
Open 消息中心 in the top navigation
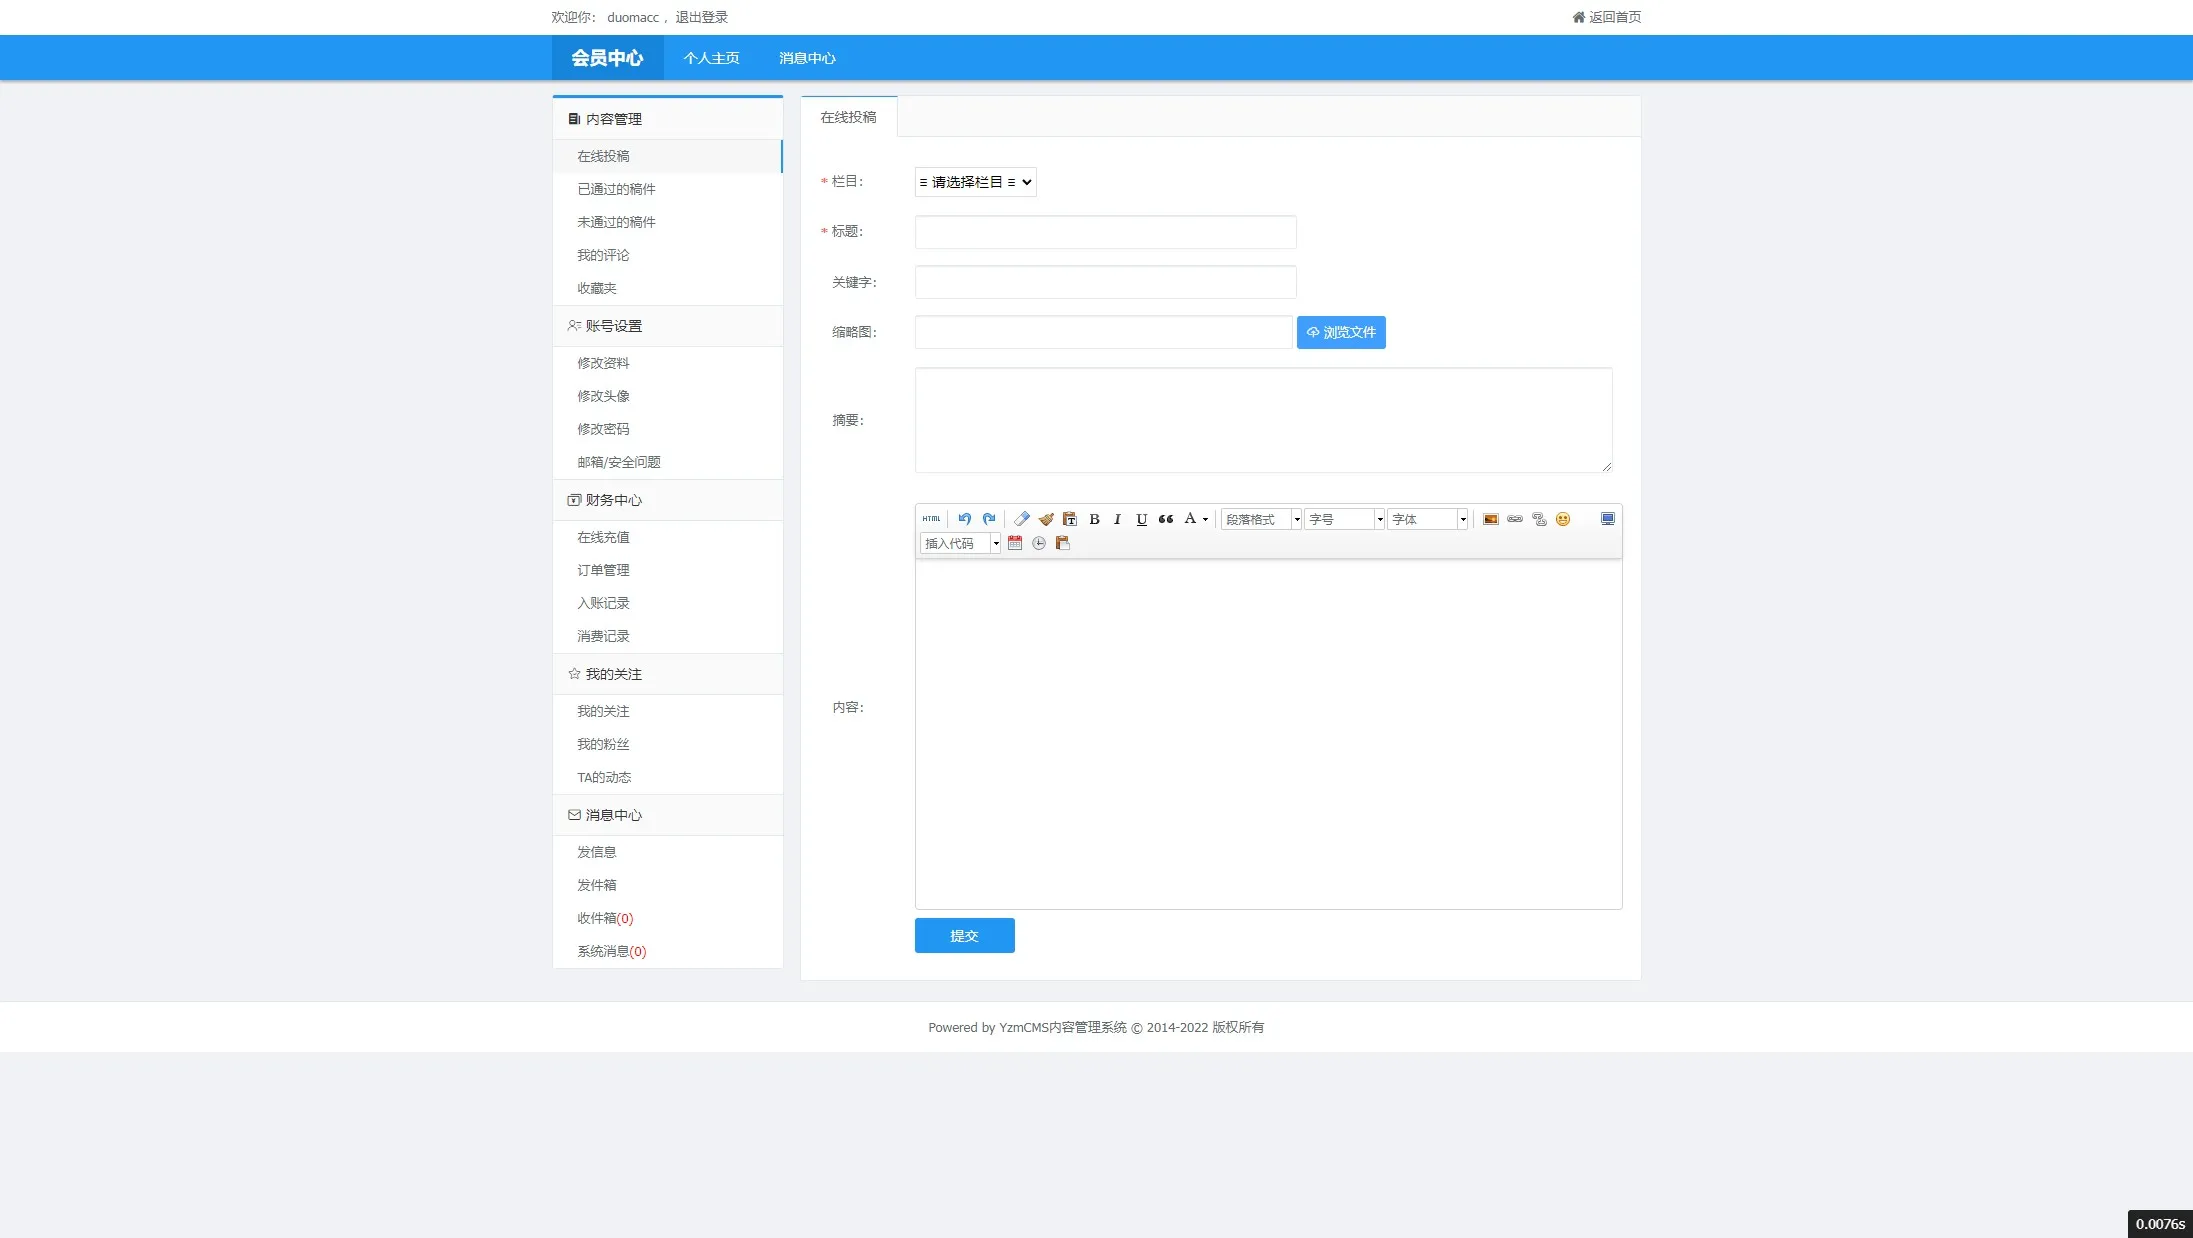click(806, 58)
